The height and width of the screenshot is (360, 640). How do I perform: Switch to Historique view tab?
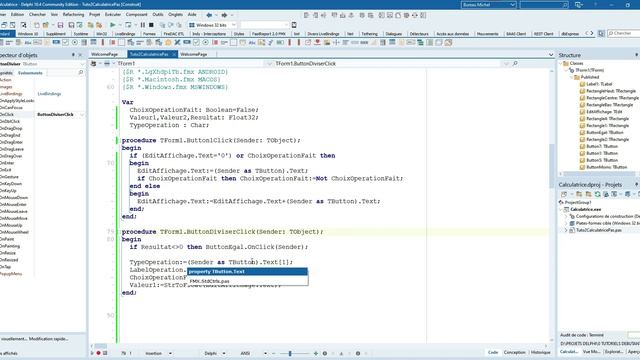pyautogui.click(x=540, y=352)
